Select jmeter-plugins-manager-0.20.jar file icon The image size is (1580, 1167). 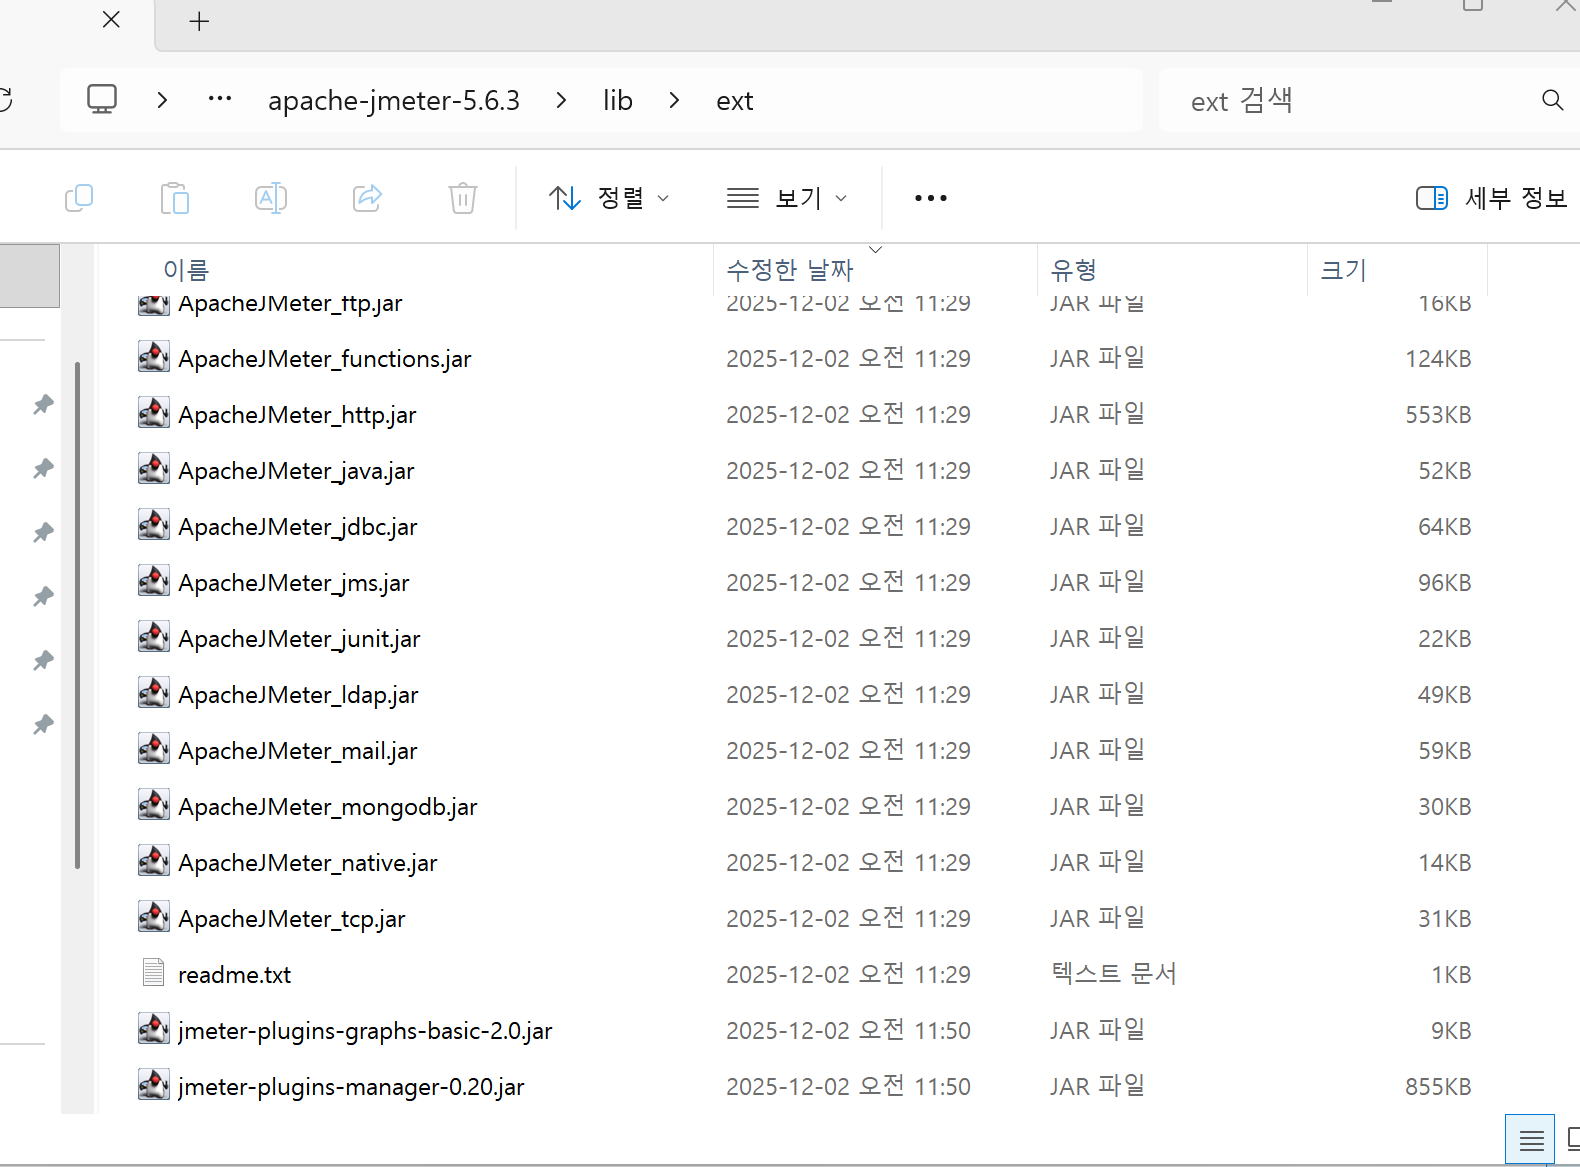[154, 1086]
